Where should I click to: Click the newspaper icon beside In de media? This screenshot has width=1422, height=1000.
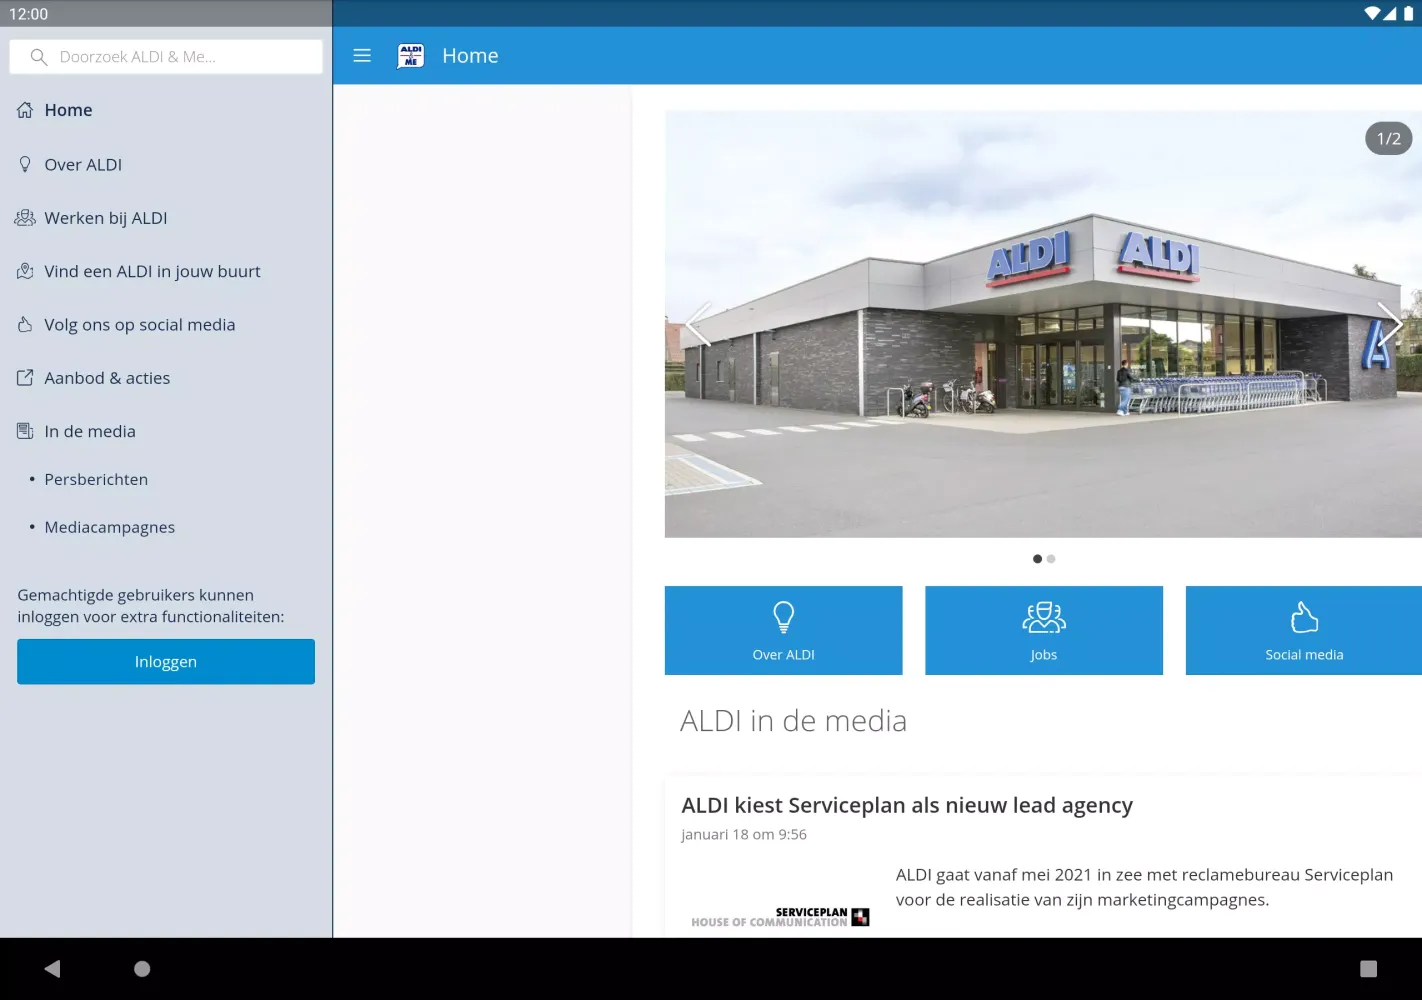tap(25, 431)
